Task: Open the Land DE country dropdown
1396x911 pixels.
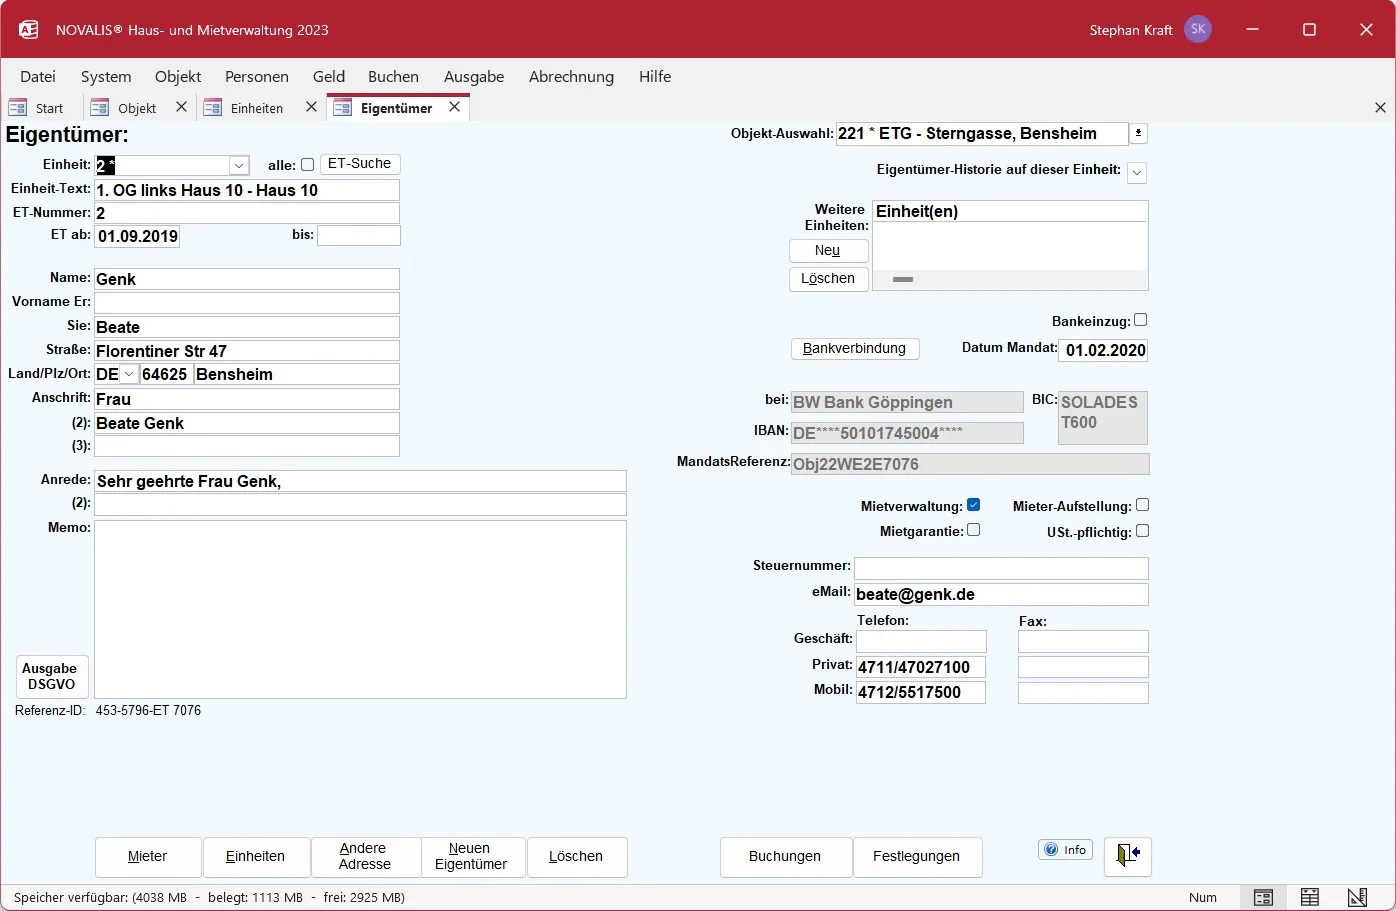Action: coord(129,374)
